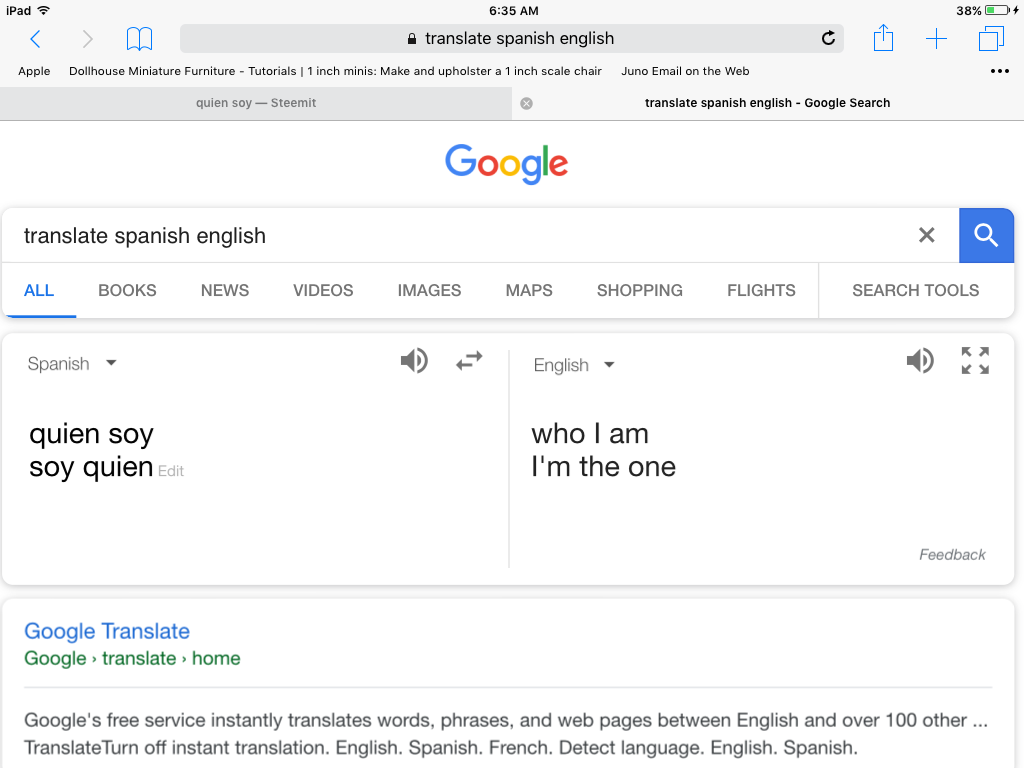
Task: Clear the search box with the X
Action: [926, 235]
